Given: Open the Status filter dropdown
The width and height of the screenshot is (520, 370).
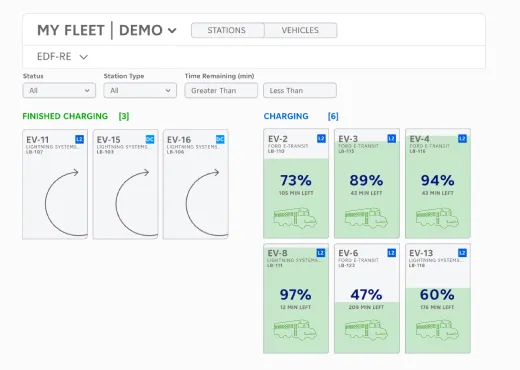Looking at the screenshot, I should 59,90.
